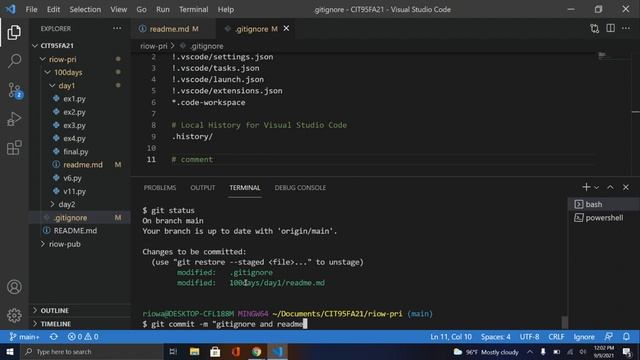Open Source Control view with 2 changes
The height and width of the screenshot is (360, 640).
15,90
